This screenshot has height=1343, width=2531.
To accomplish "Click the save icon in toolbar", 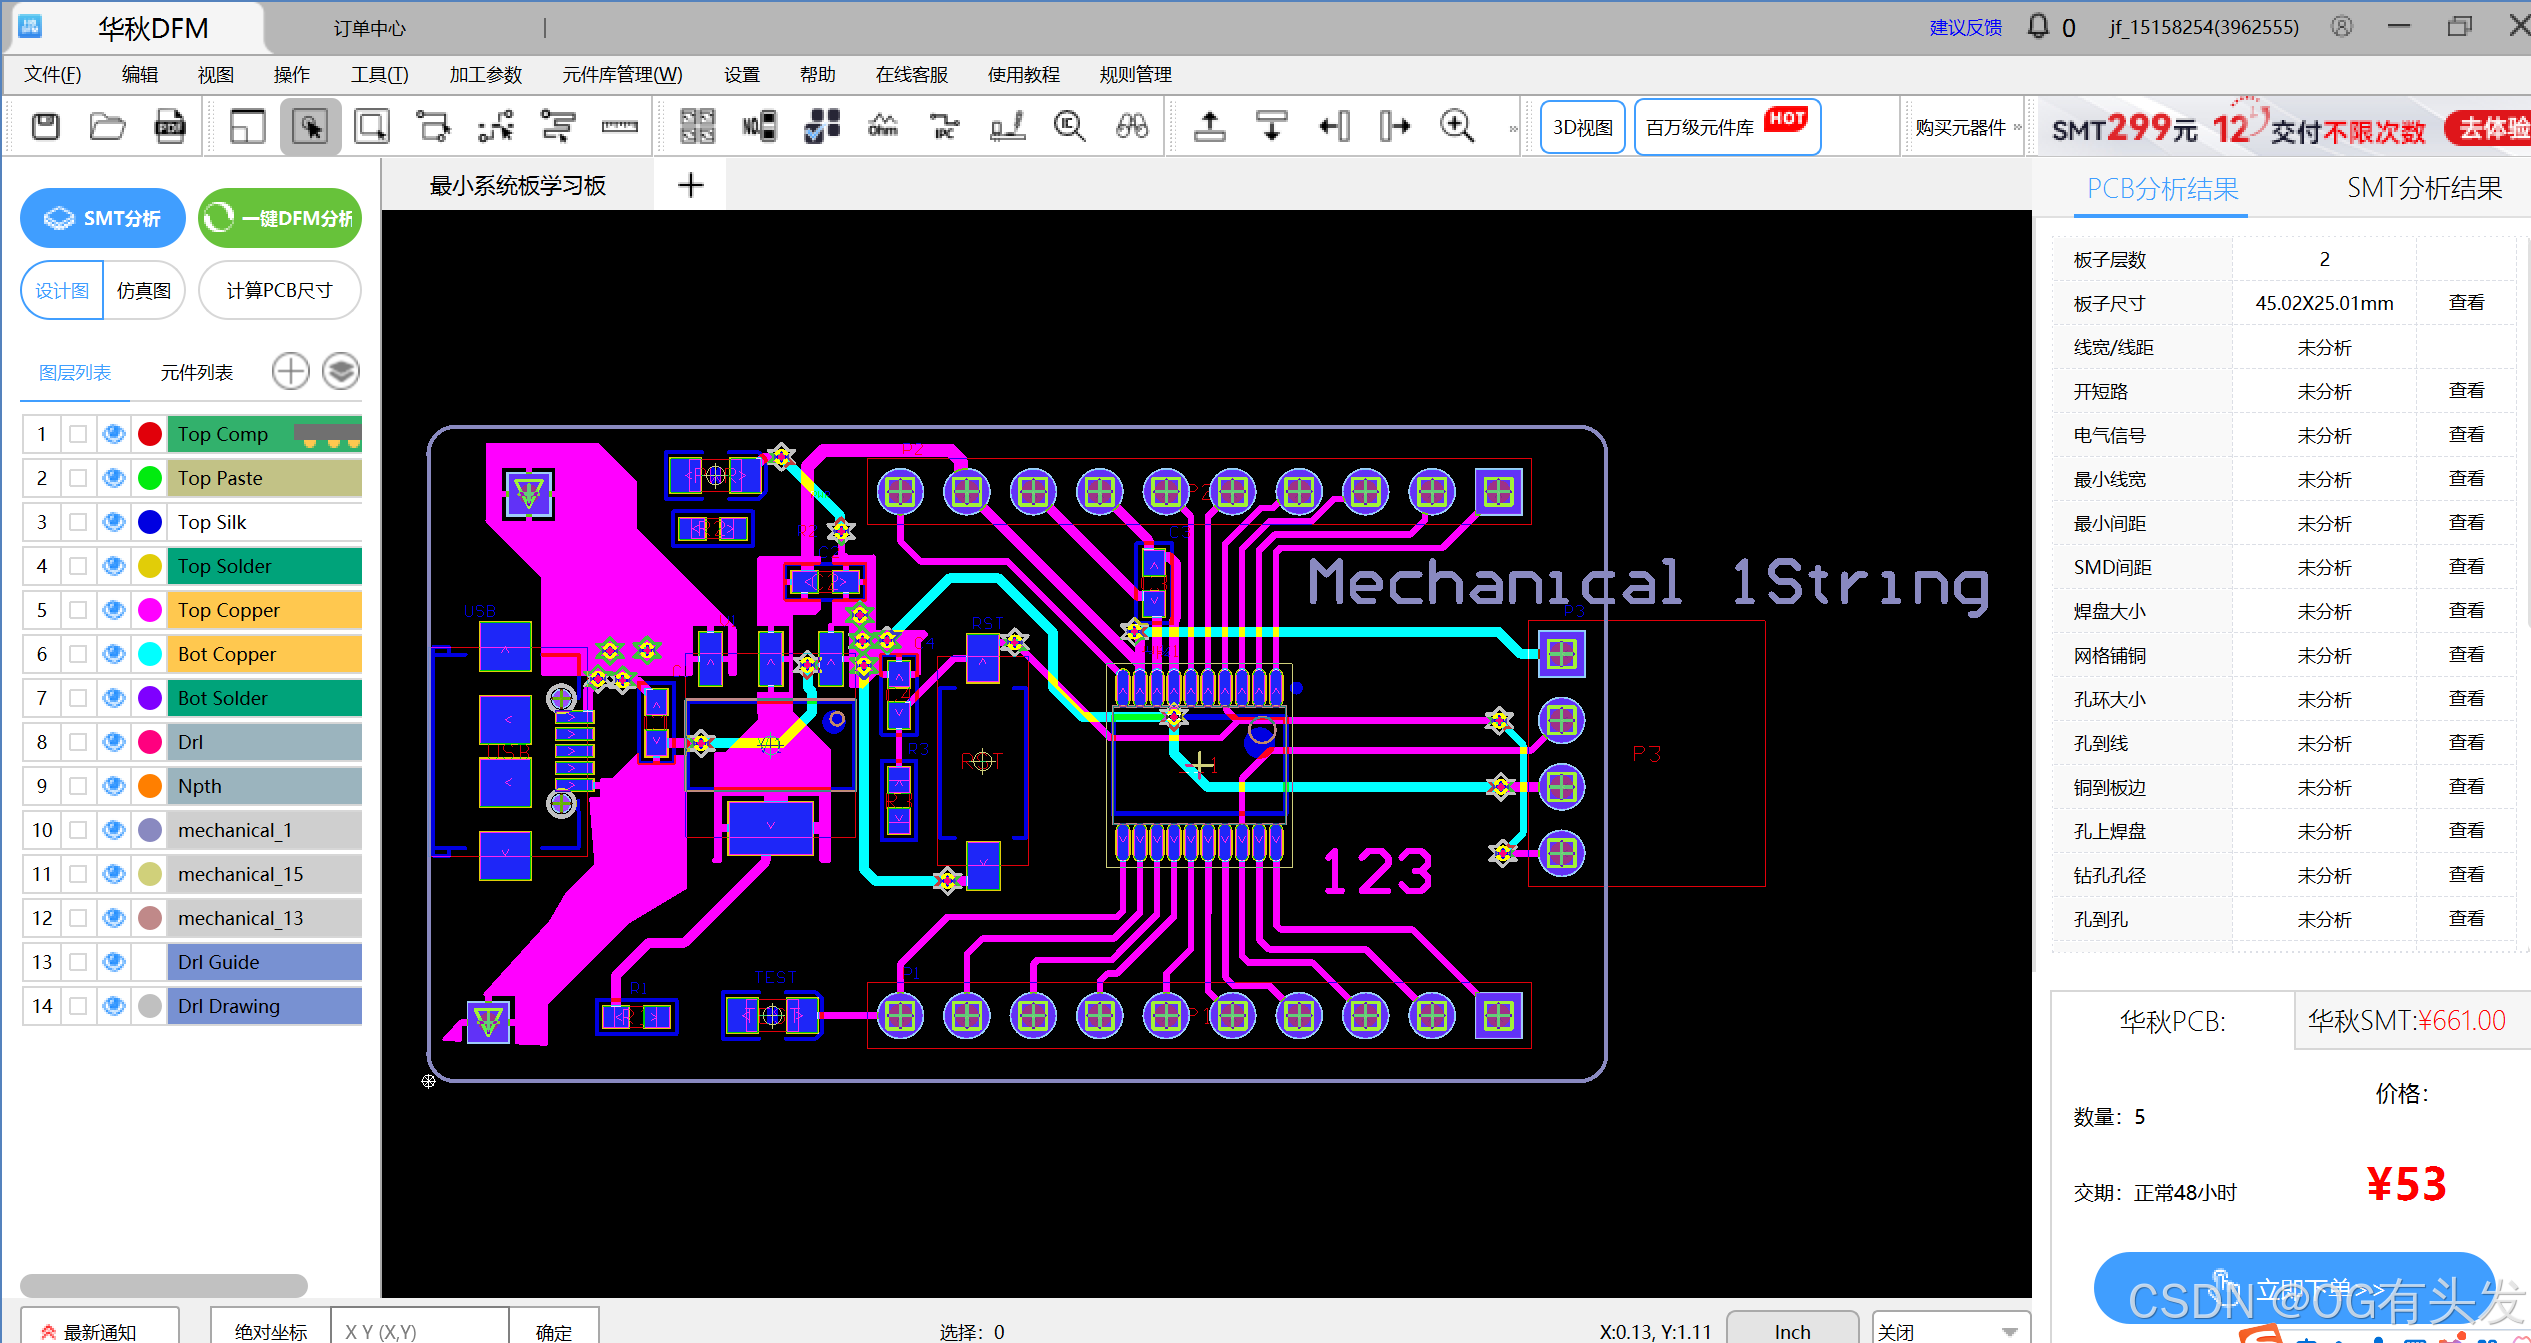I will pyautogui.click(x=46, y=127).
